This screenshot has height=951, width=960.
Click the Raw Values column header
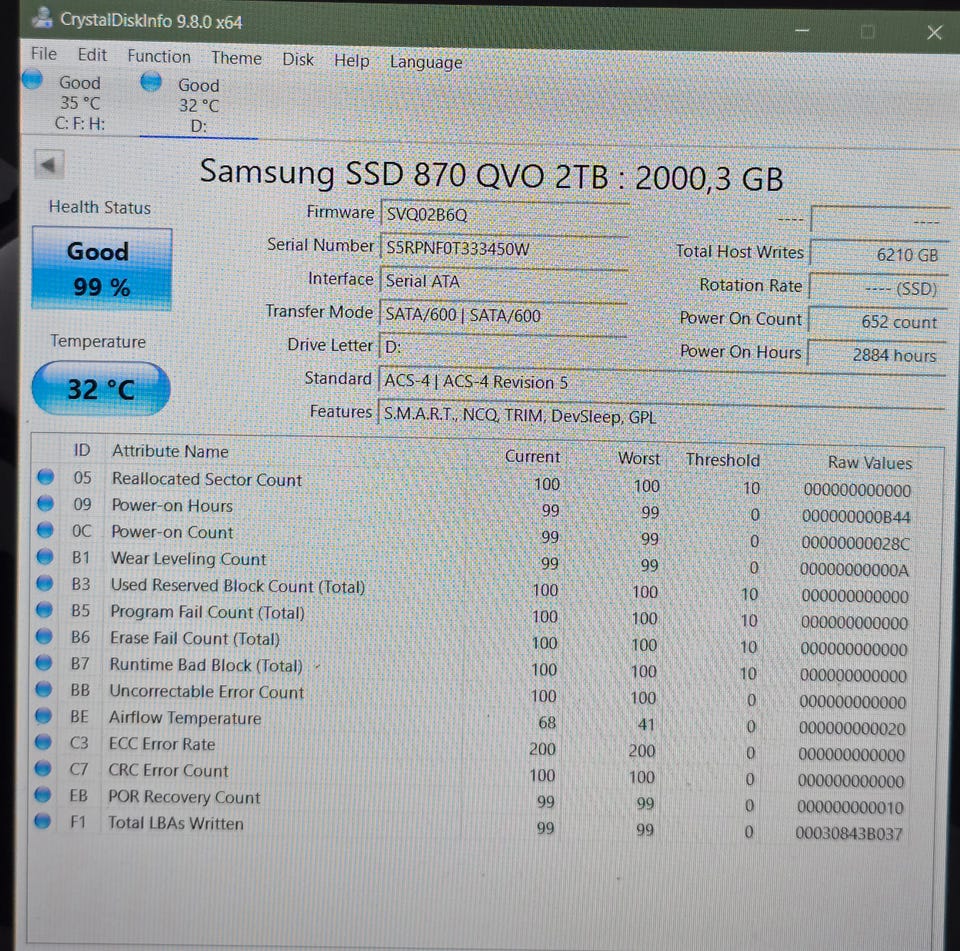869,462
